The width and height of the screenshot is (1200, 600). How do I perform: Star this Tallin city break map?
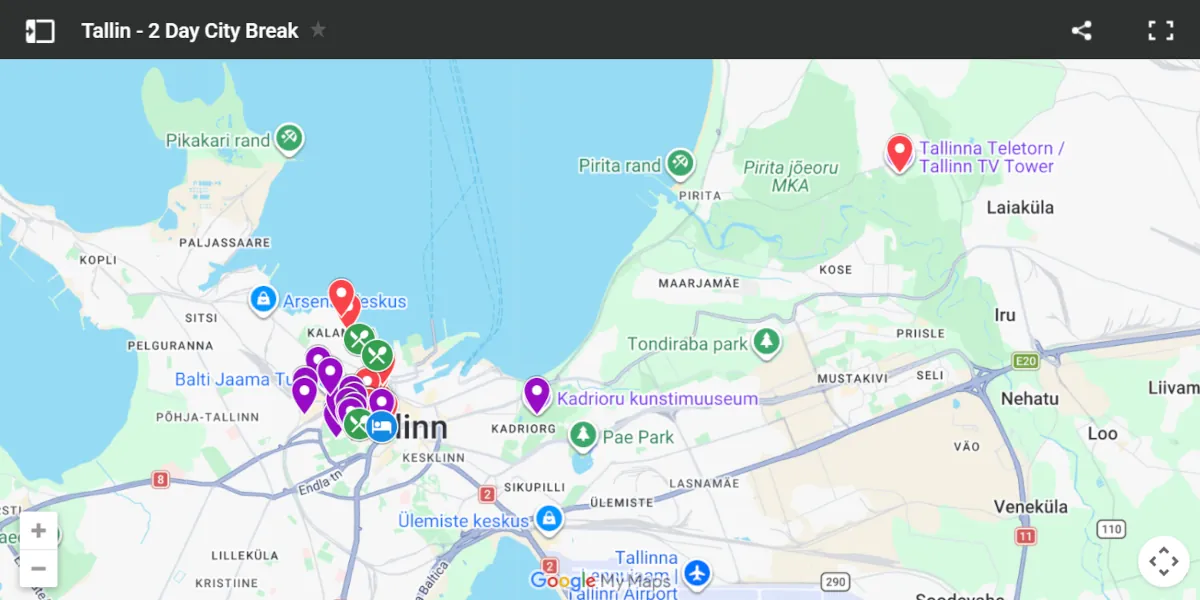[x=318, y=30]
